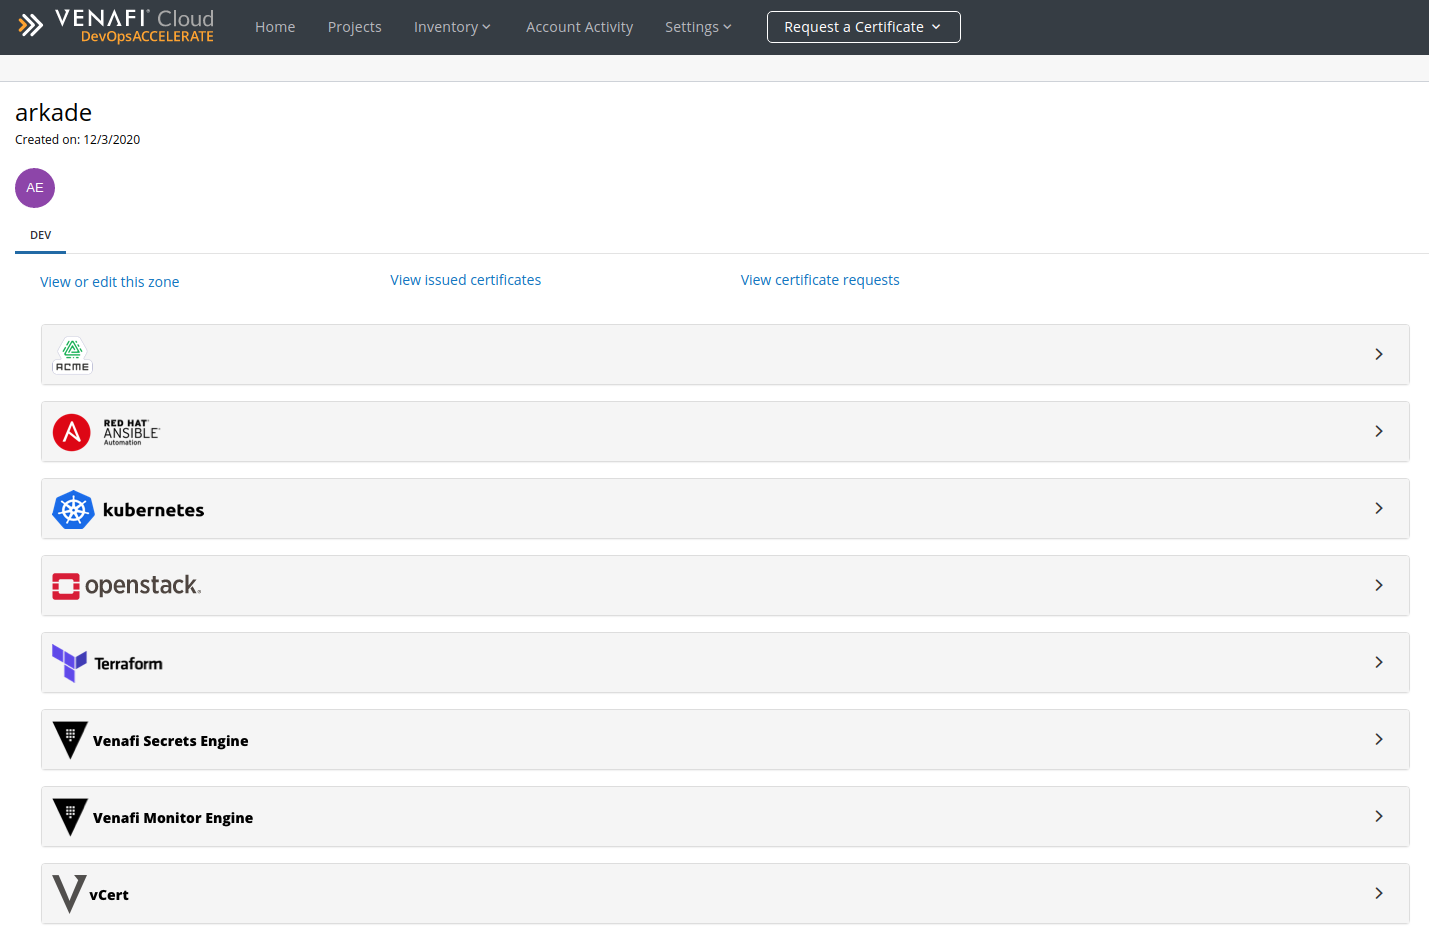The image size is (1429, 944).
Task: Open Projects in navigation bar
Action: pyautogui.click(x=355, y=27)
